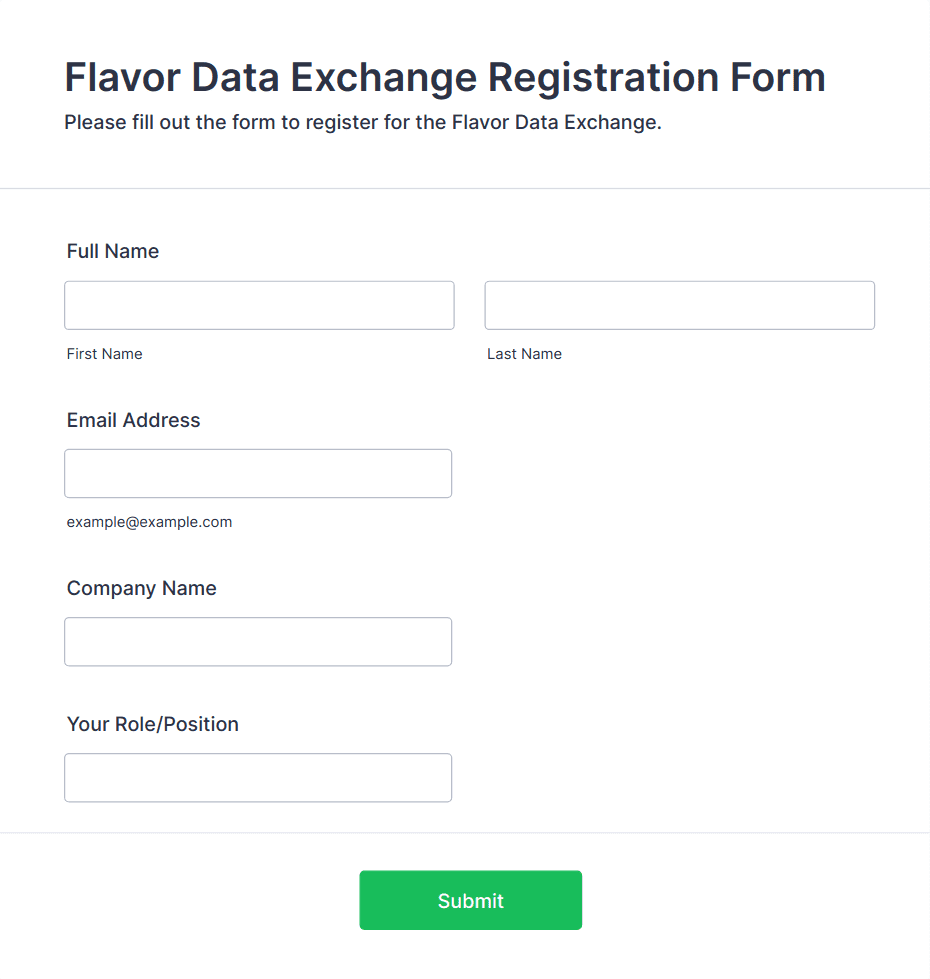Click the "Email Address" field label
Viewport: 930px width, 979px height.
click(134, 420)
